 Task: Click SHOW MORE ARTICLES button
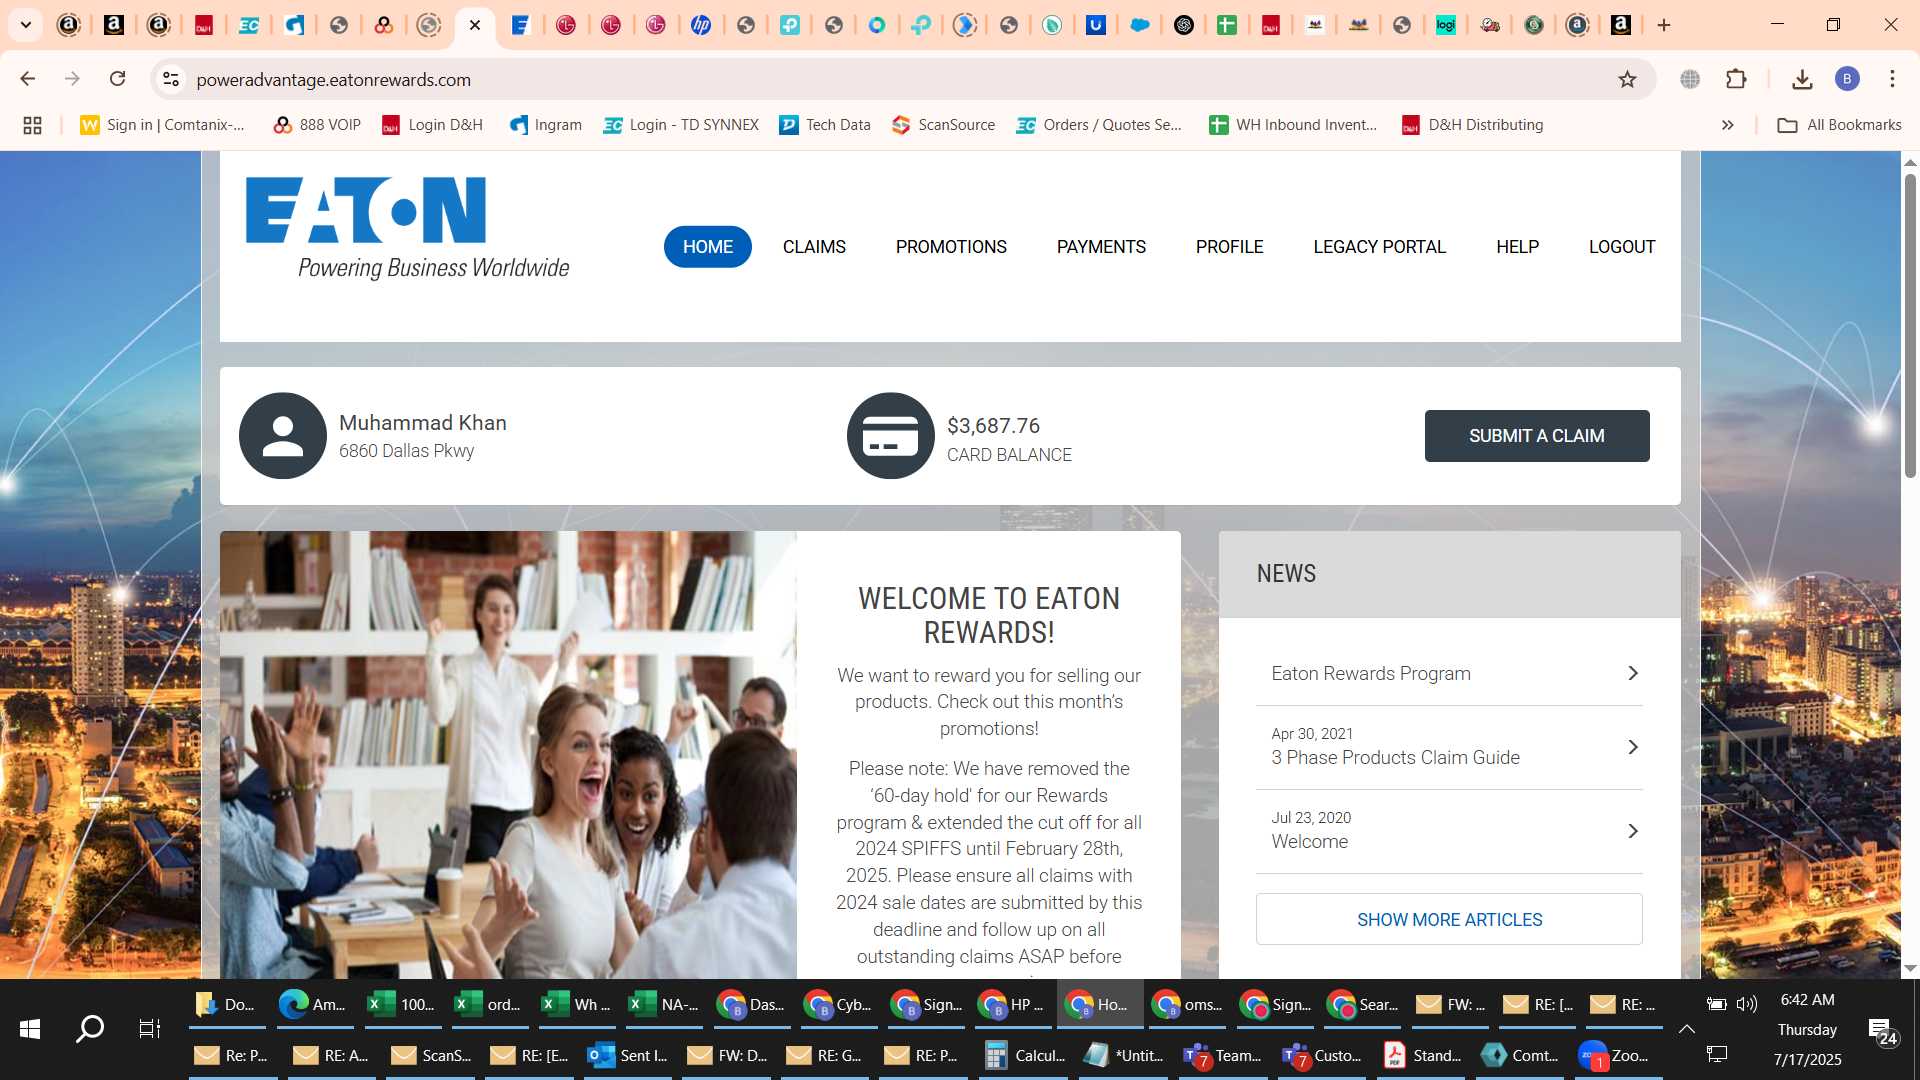coord(1449,919)
